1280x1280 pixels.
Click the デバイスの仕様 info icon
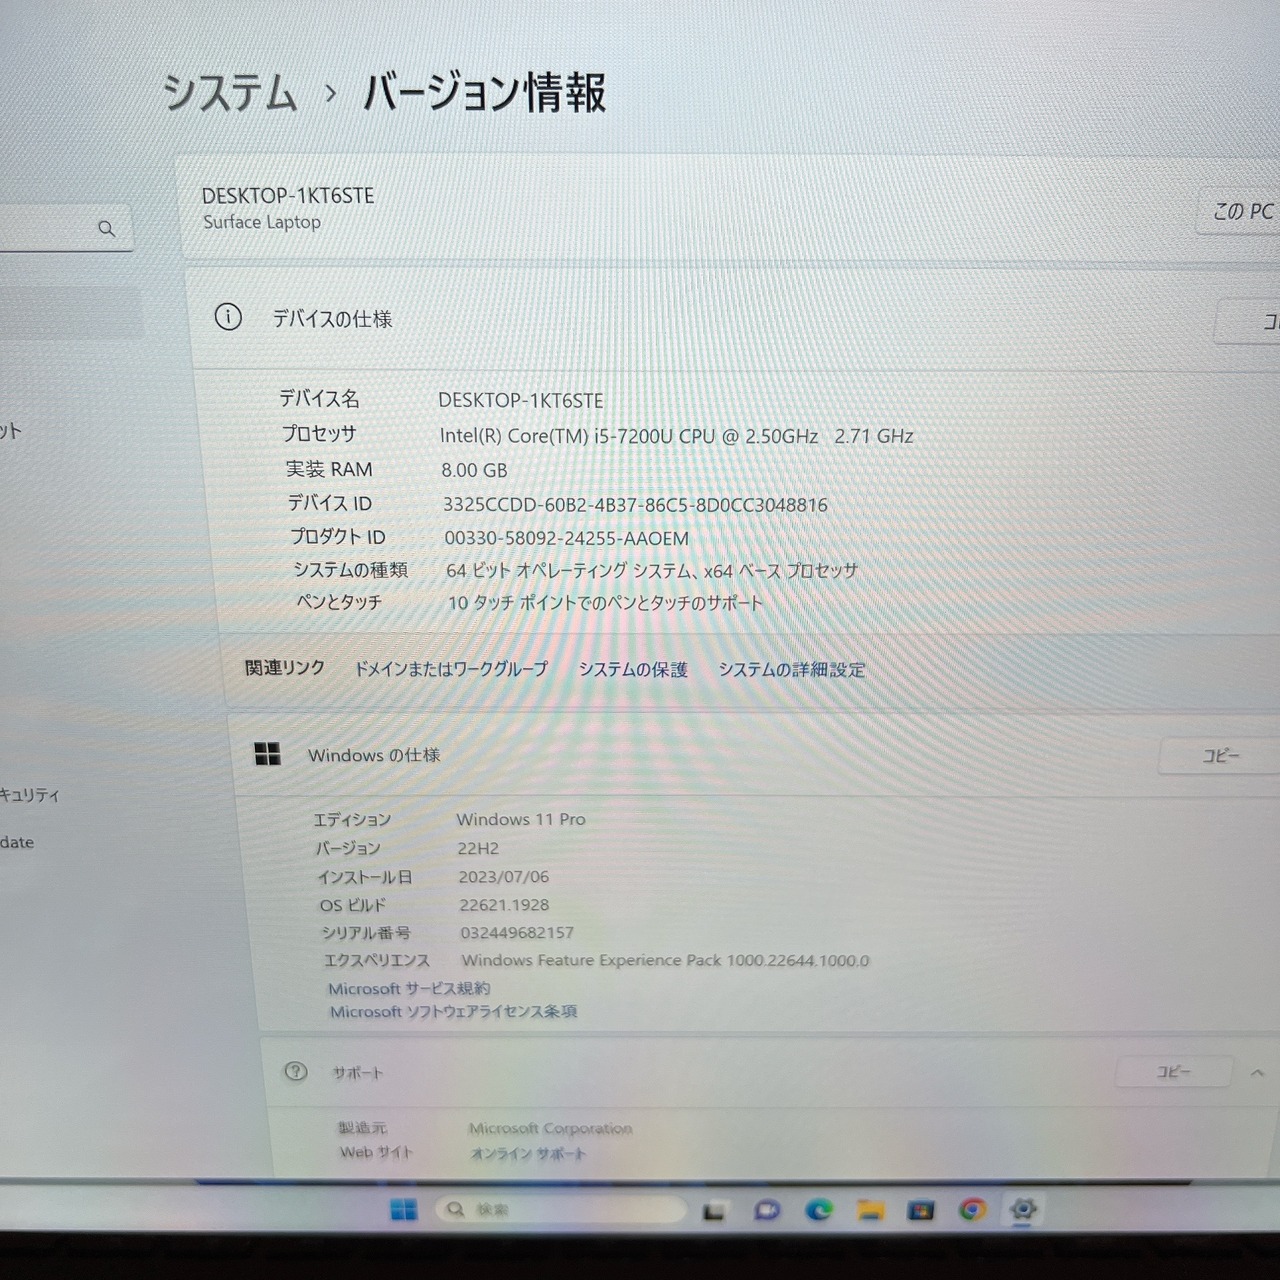[228, 318]
